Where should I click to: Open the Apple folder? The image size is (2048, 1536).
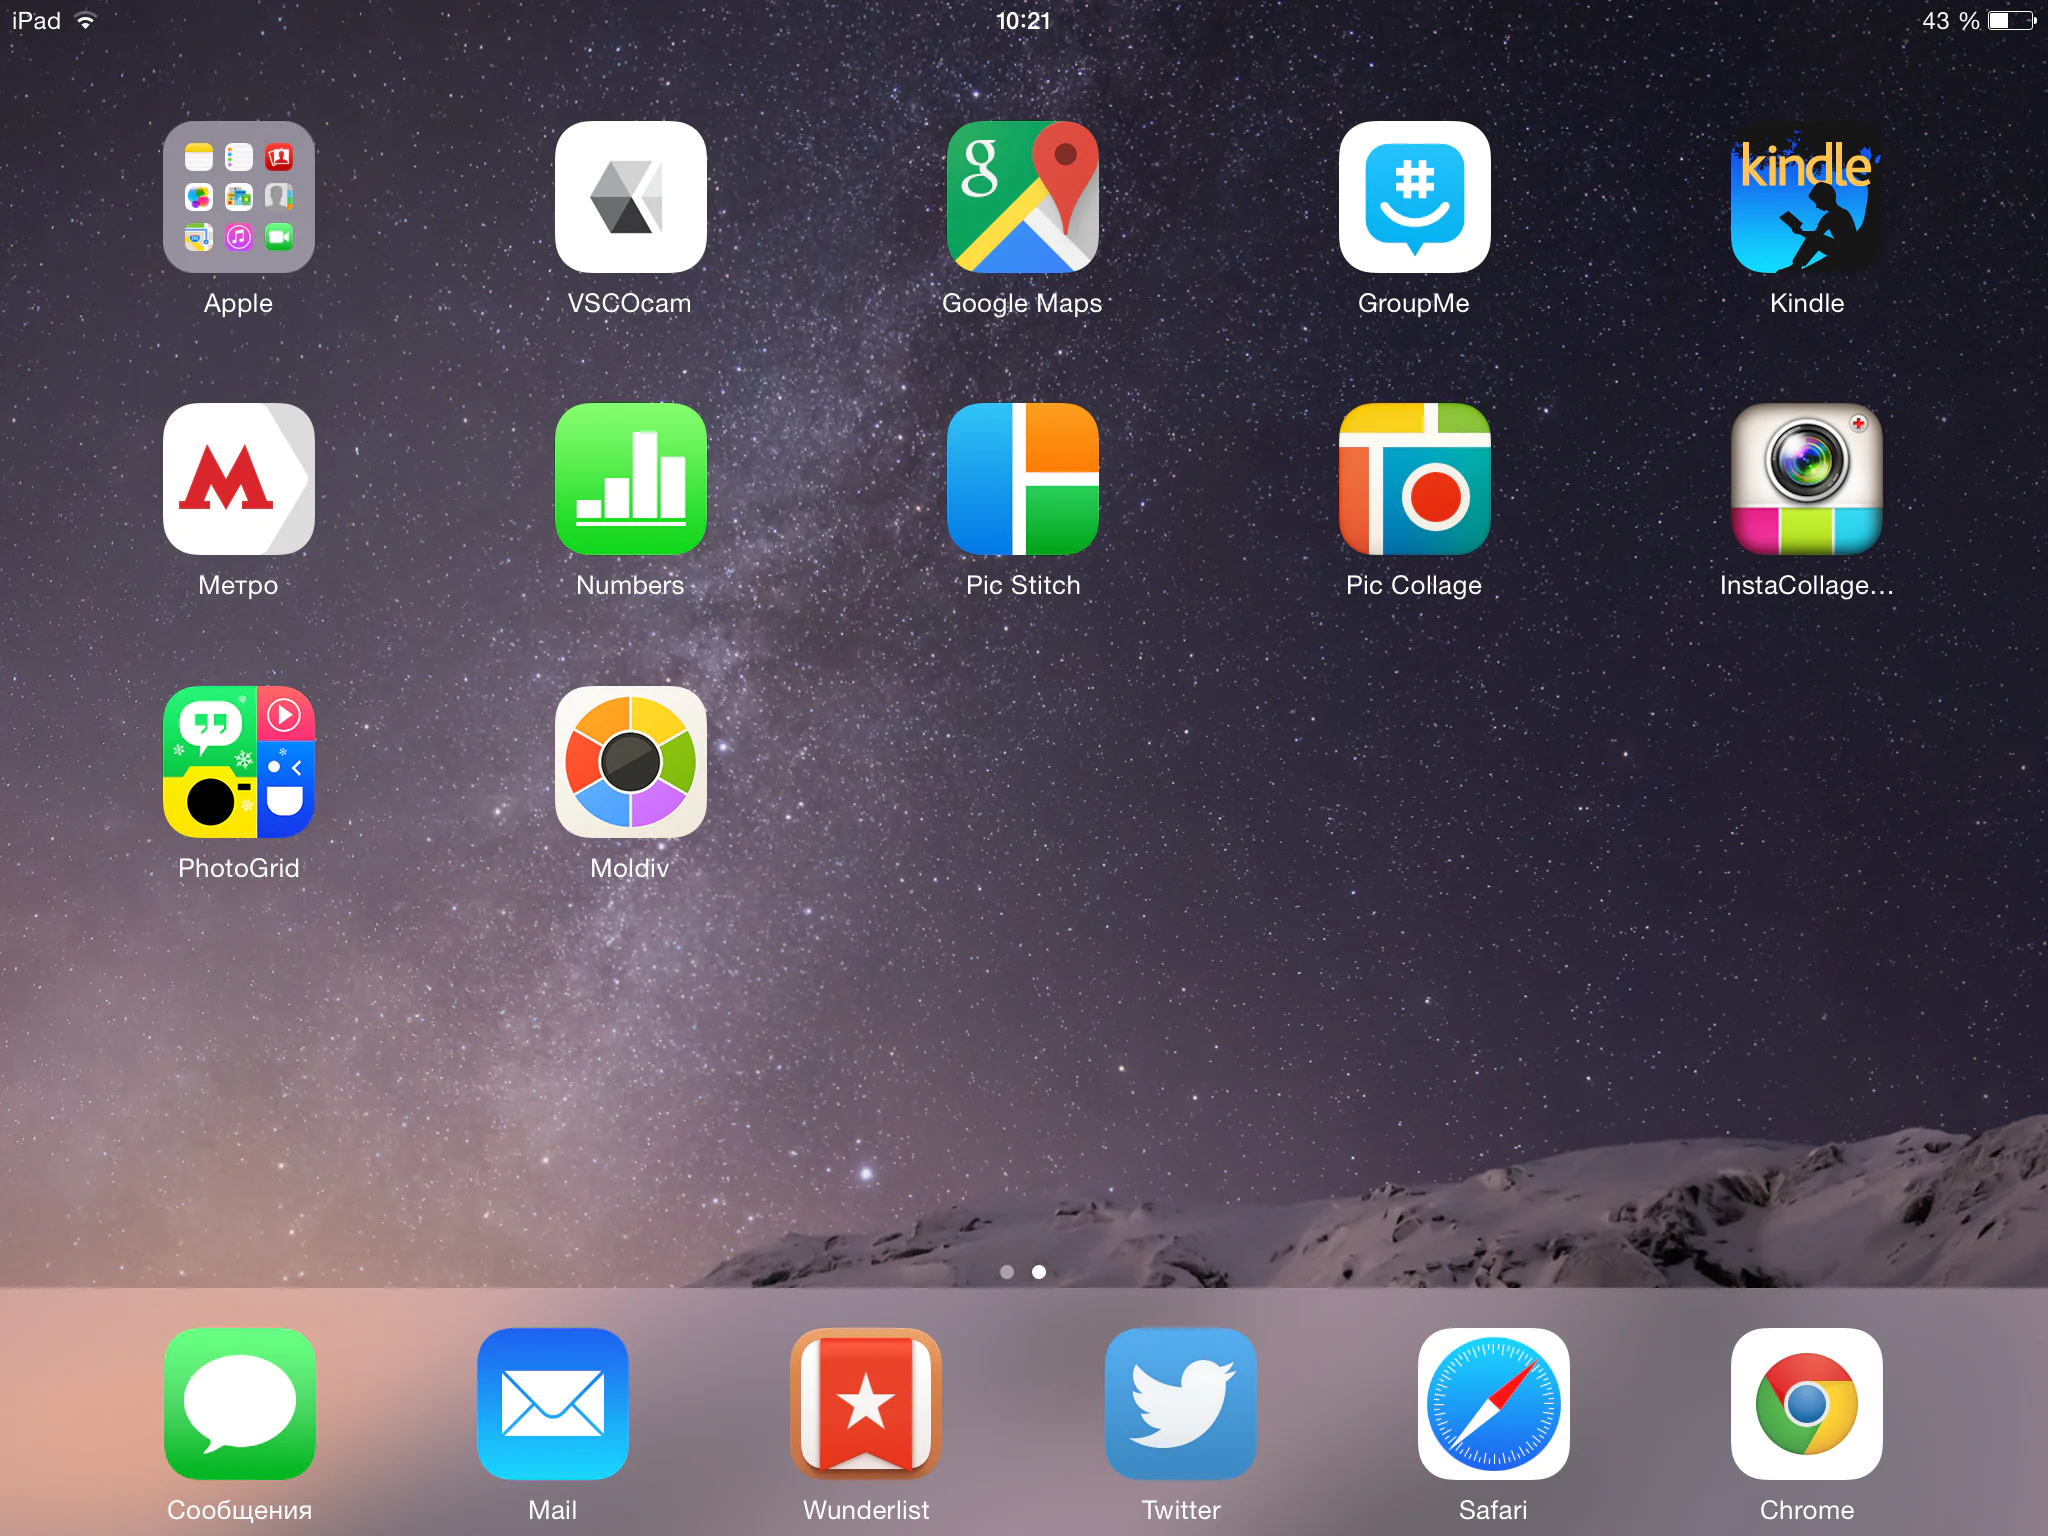pyautogui.click(x=238, y=197)
